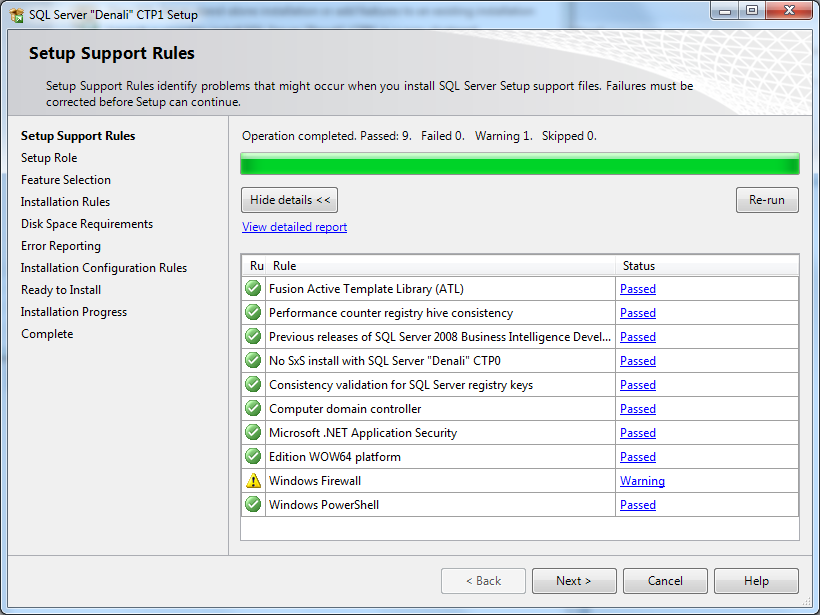Open Passed status for Edition WOW64 platform
Image resolution: width=820 pixels, height=615 pixels.
click(637, 457)
